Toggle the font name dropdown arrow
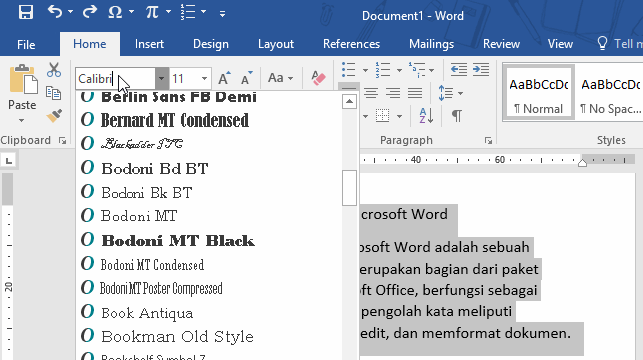Viewport: 643px width, 360px height. tap(162, 78)
